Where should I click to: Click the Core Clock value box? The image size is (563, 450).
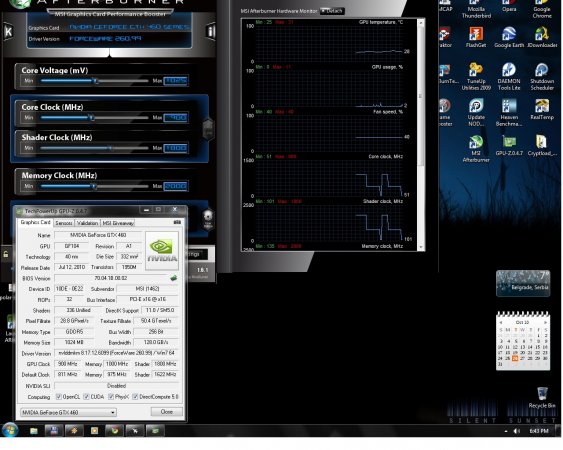(176, 117)
